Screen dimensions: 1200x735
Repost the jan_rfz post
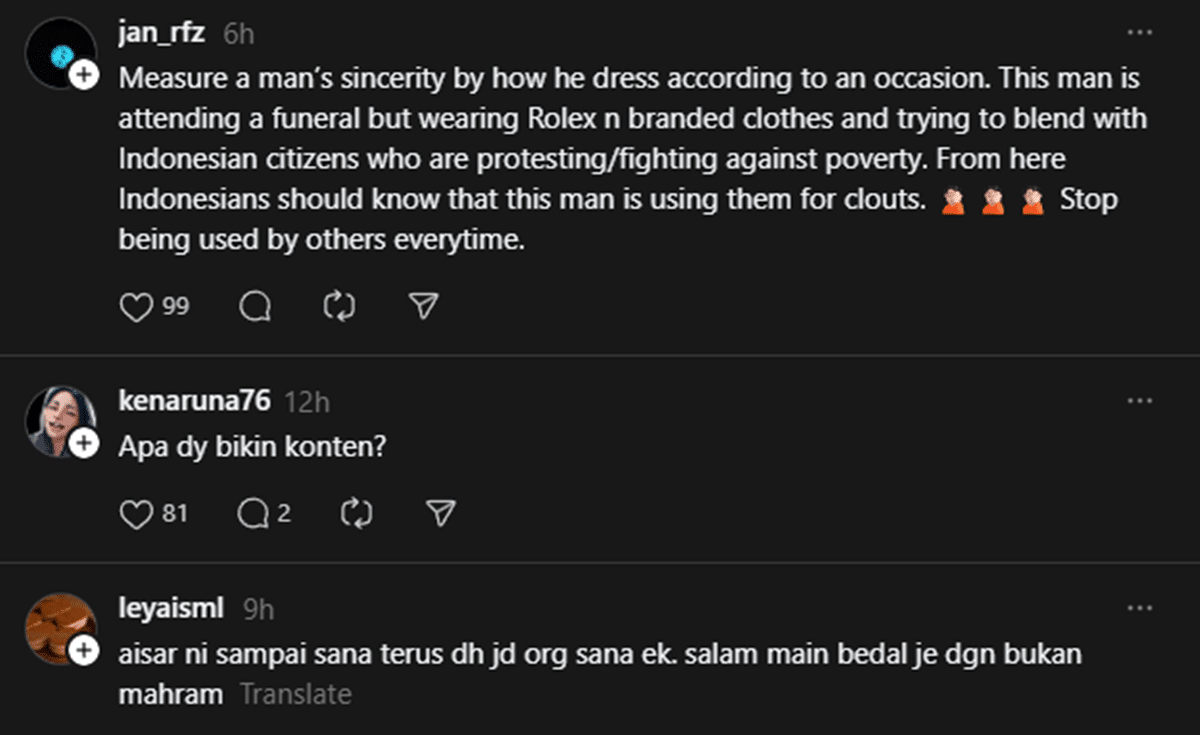click(340, 307)
